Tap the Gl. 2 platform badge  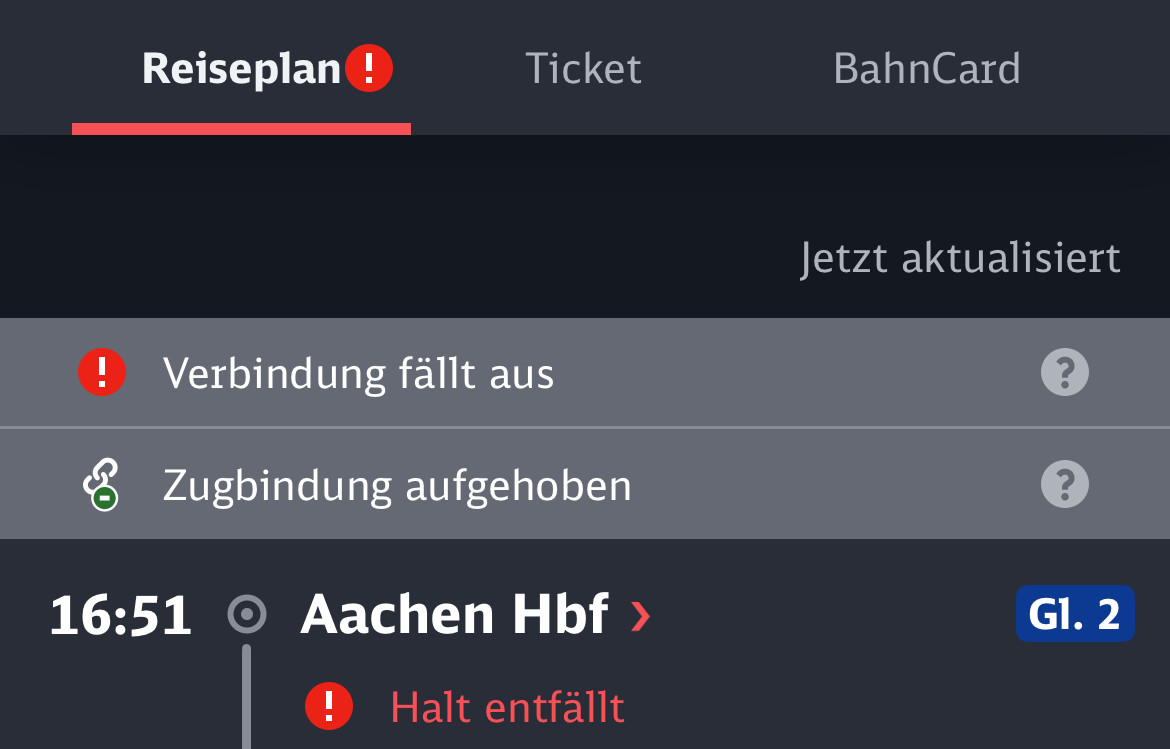(1075, 614)
